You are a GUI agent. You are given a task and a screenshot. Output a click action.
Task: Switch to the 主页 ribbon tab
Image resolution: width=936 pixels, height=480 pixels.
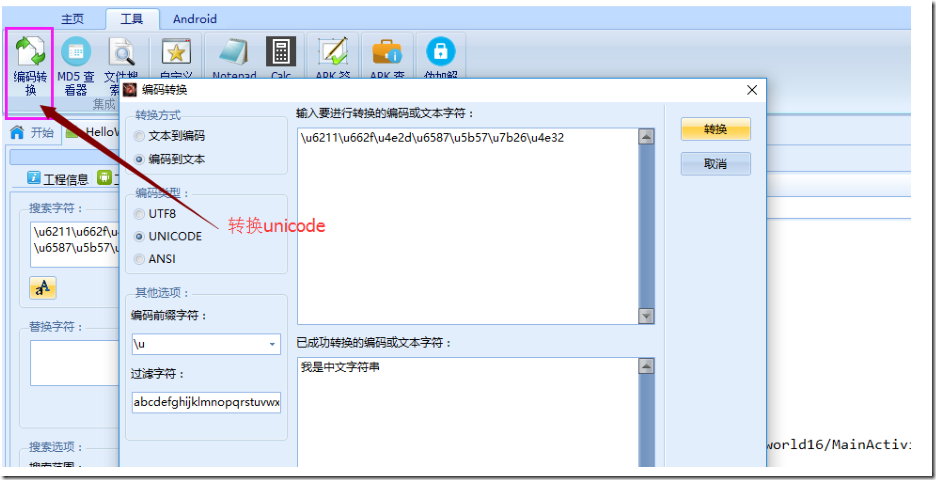(73, 19)
